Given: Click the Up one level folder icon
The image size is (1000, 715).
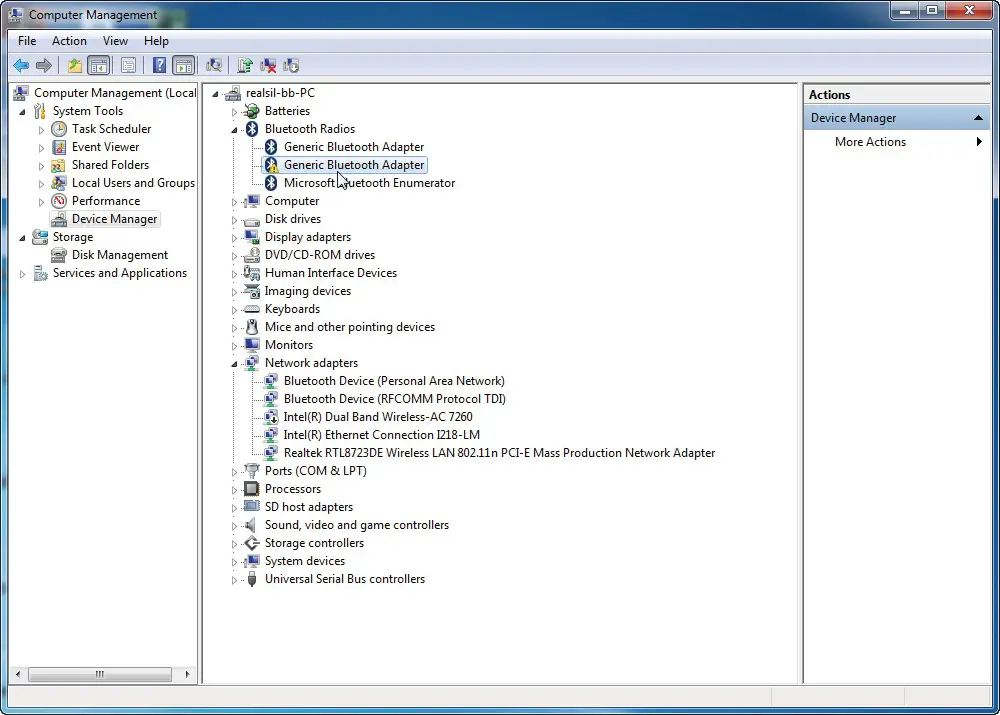Looking at the screenshot, I should tap(74, 66).
